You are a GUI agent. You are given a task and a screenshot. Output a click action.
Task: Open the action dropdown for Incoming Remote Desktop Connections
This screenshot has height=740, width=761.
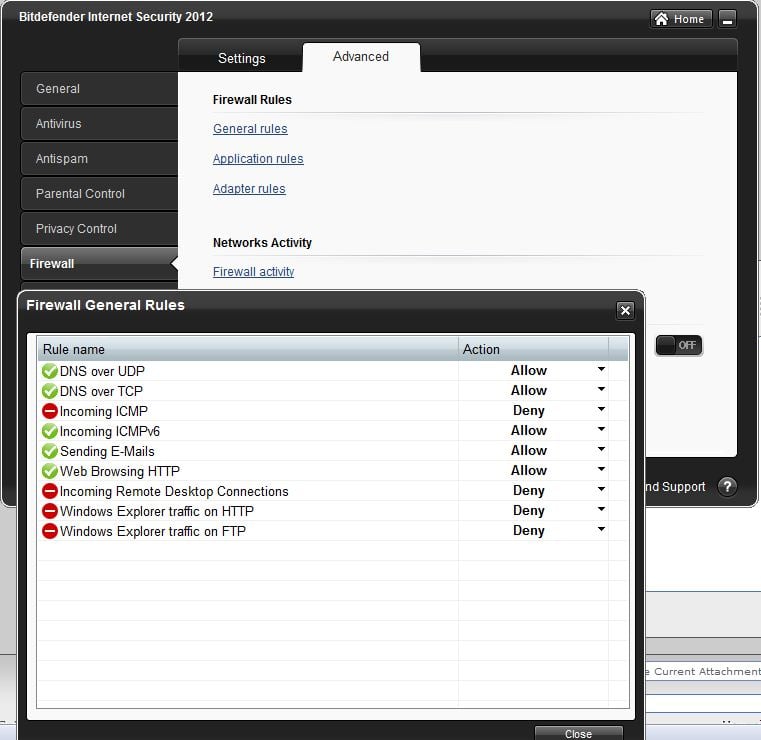point(601,489)
